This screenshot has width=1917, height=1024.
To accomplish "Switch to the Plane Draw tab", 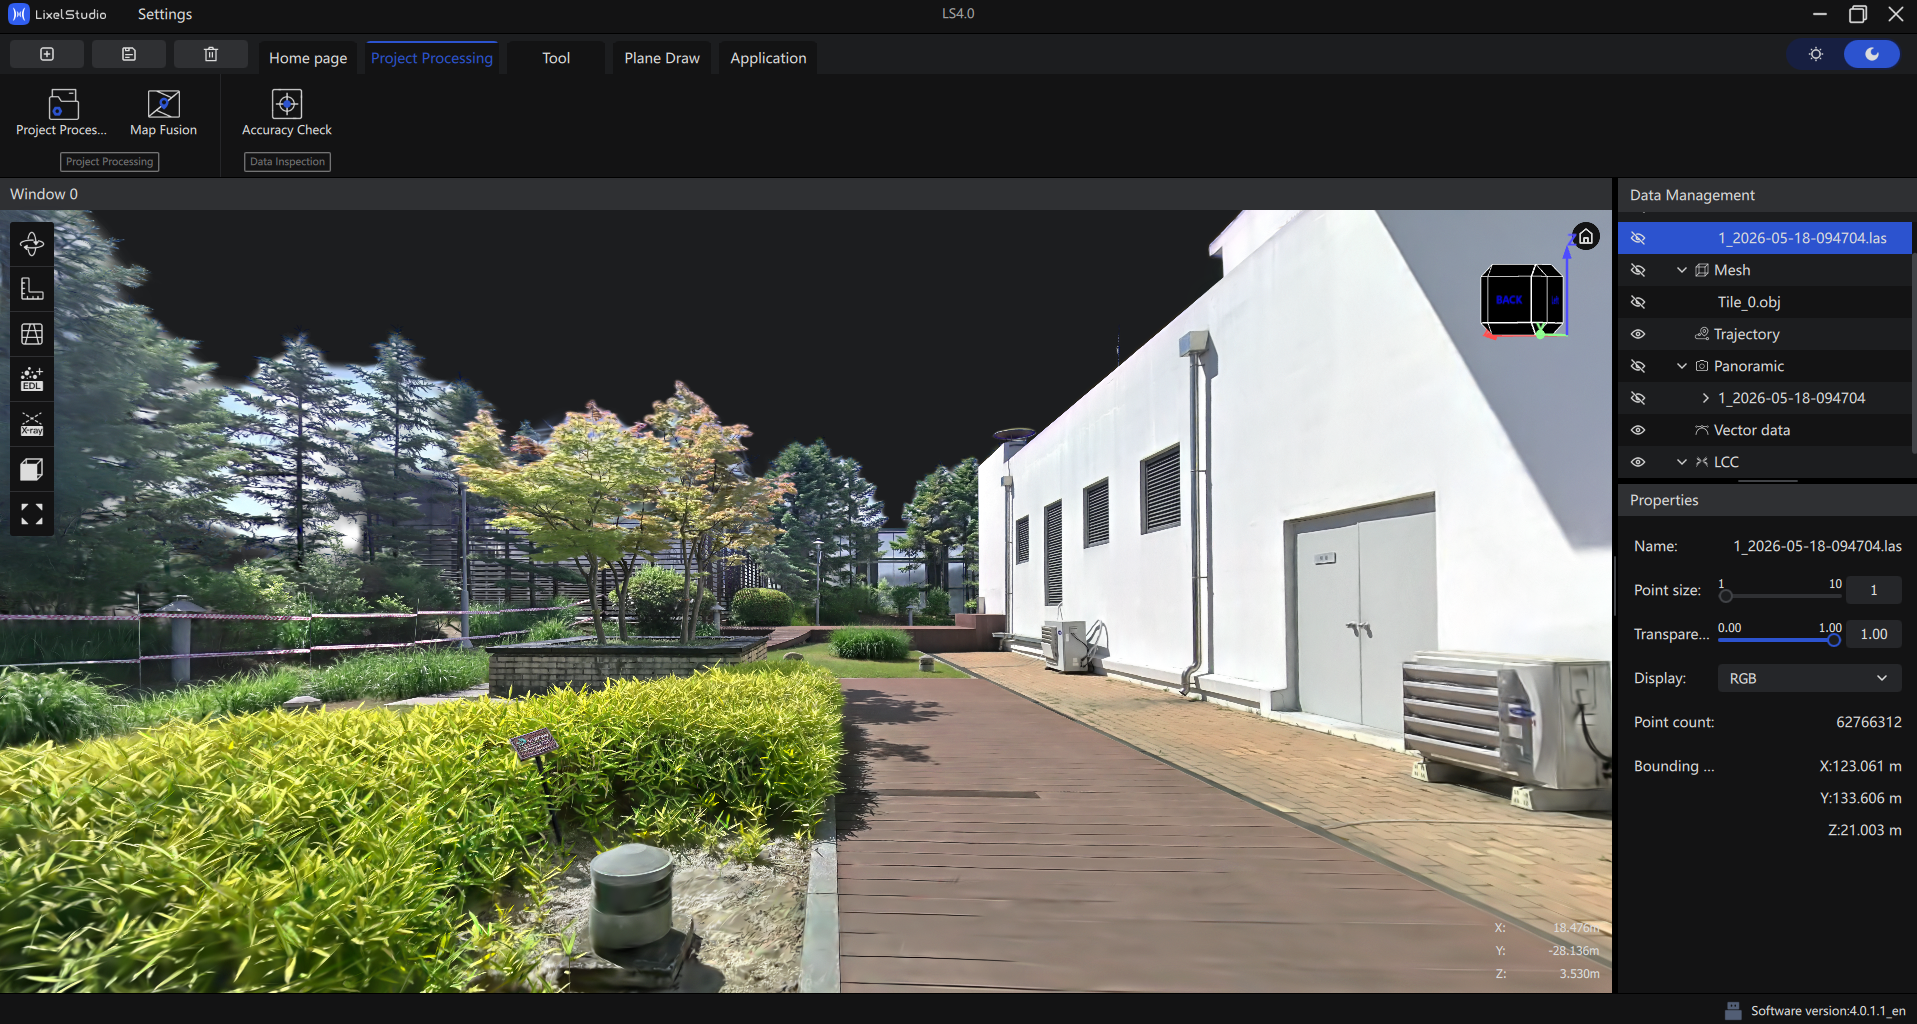I will tap(662, 58).
